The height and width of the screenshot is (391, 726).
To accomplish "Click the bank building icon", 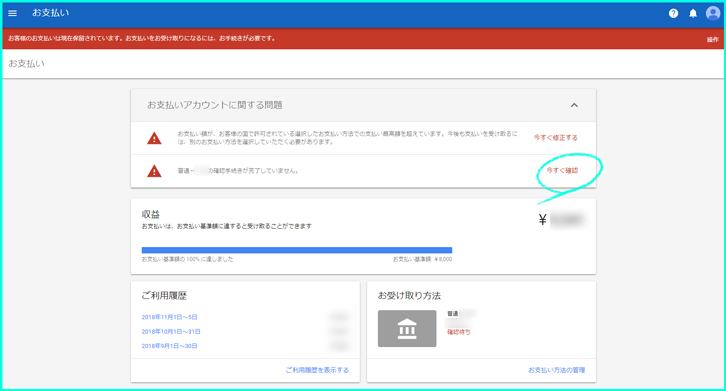I will click(x=407, y=328).
